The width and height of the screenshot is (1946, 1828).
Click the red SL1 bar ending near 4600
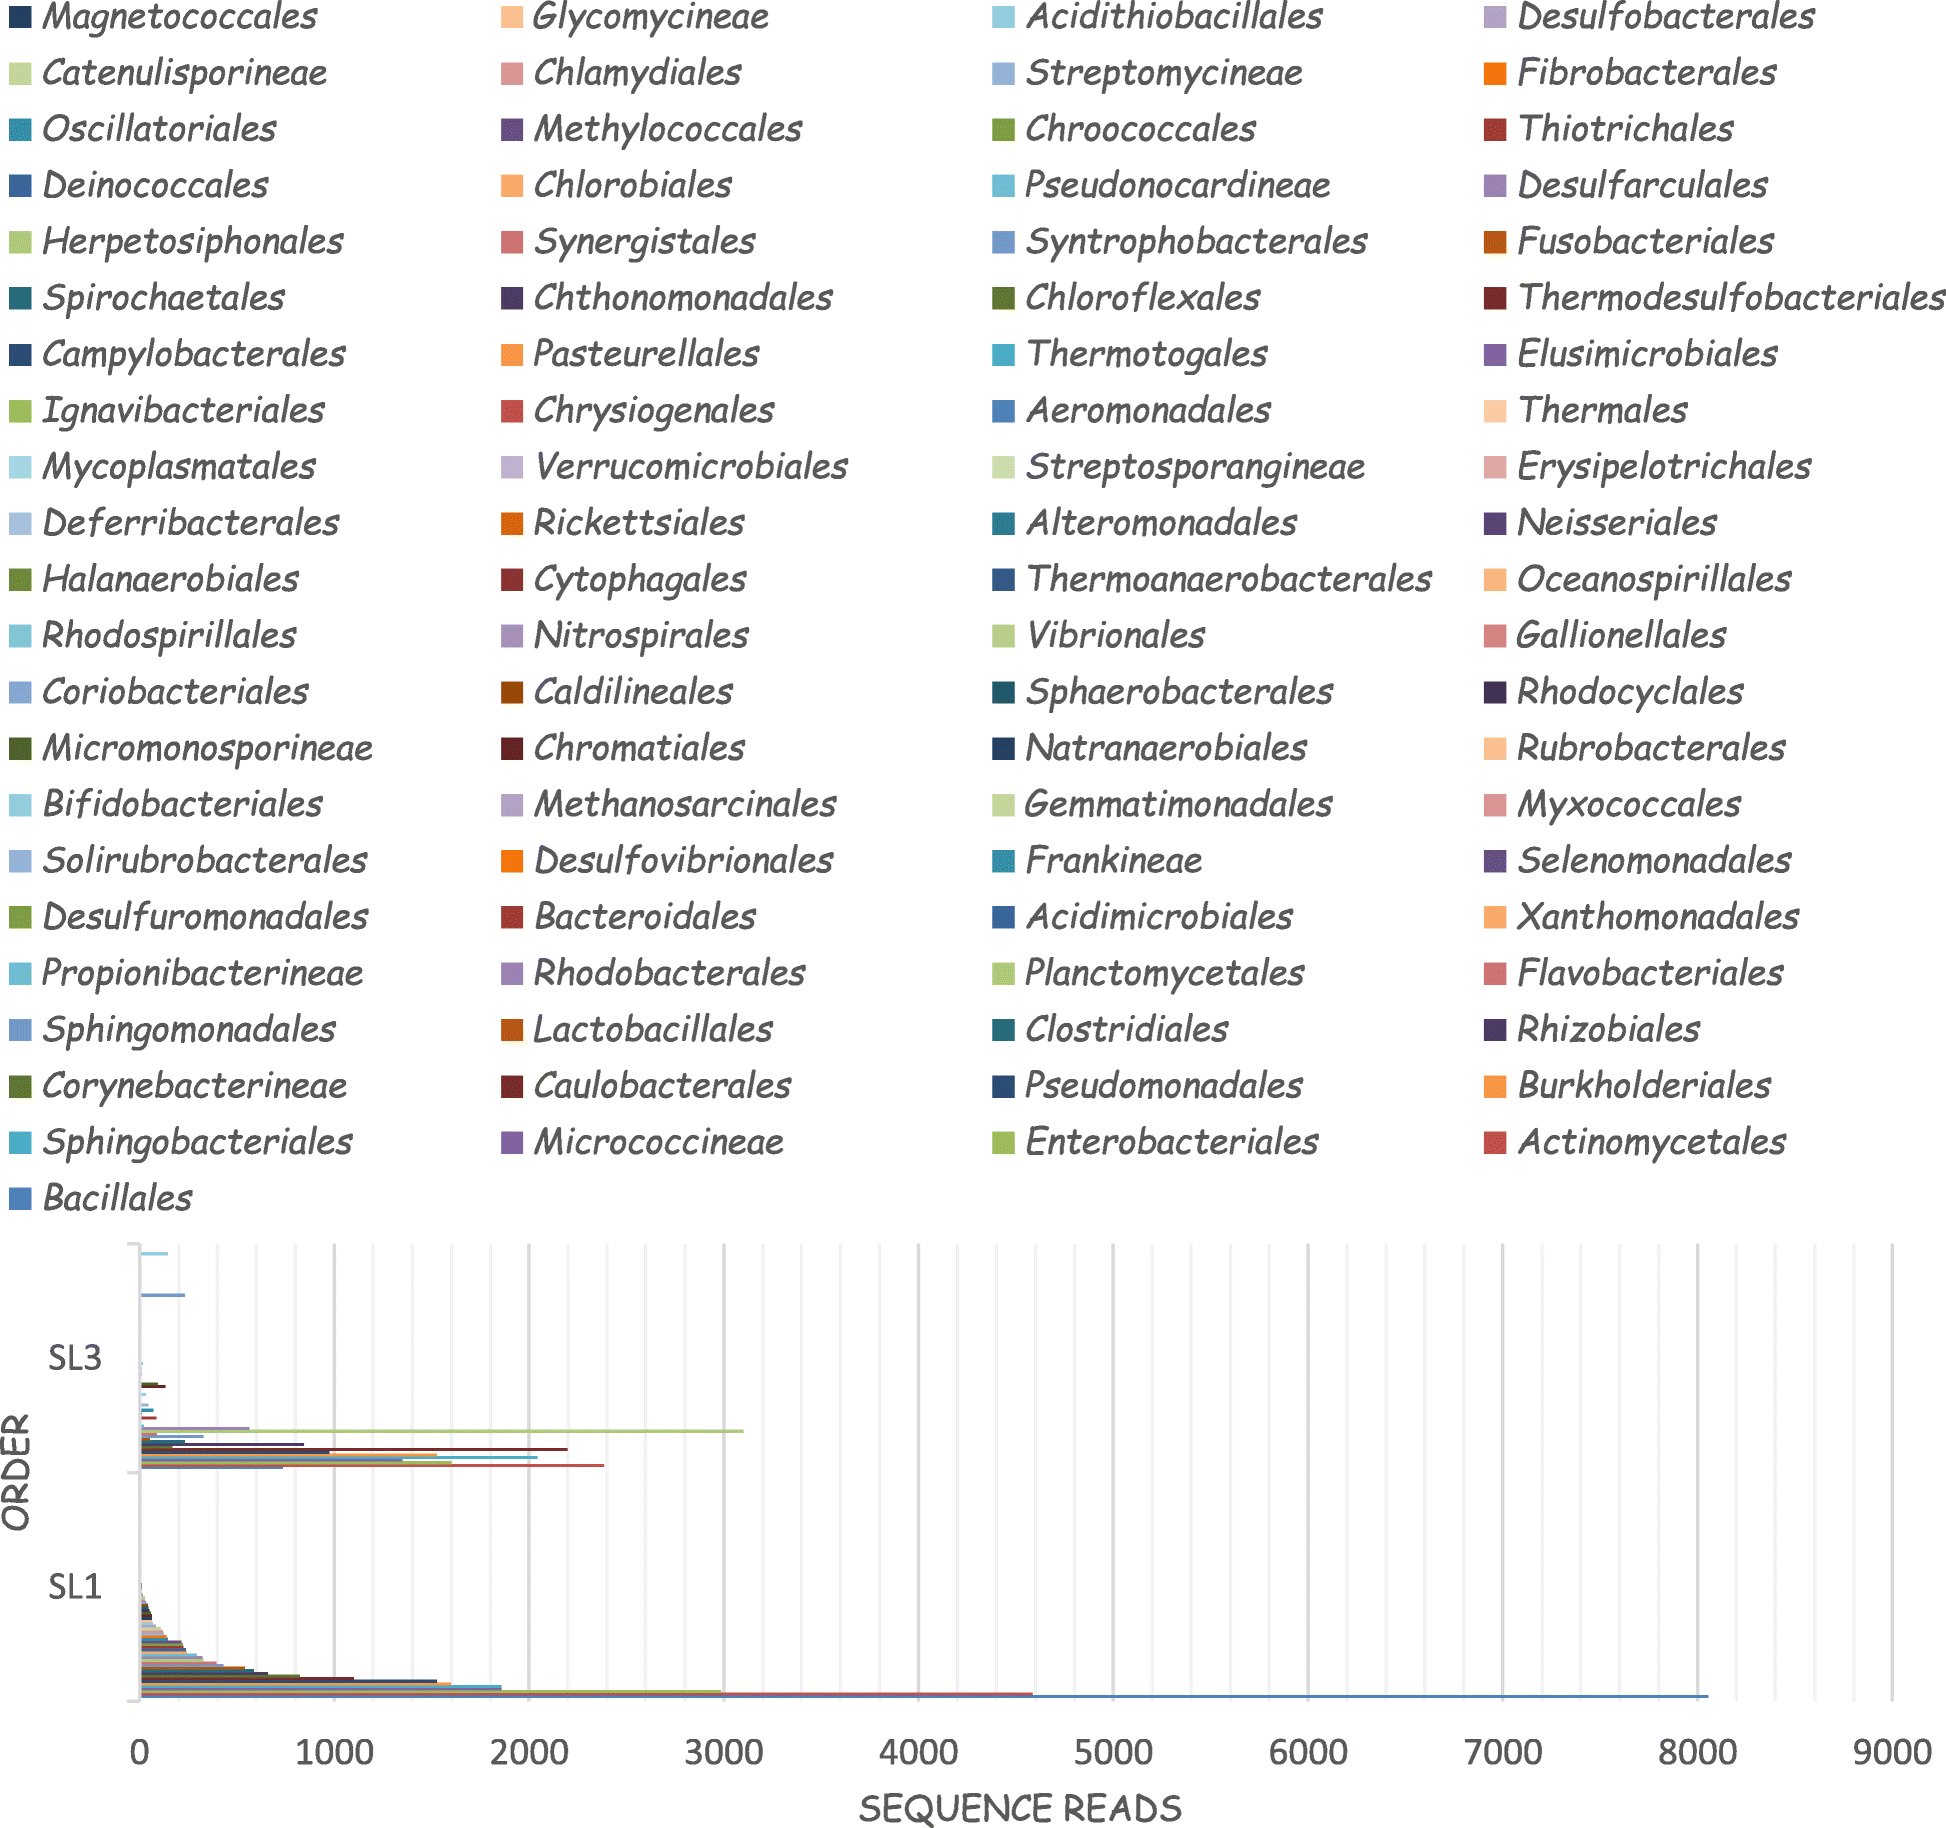pos(586,1694)
